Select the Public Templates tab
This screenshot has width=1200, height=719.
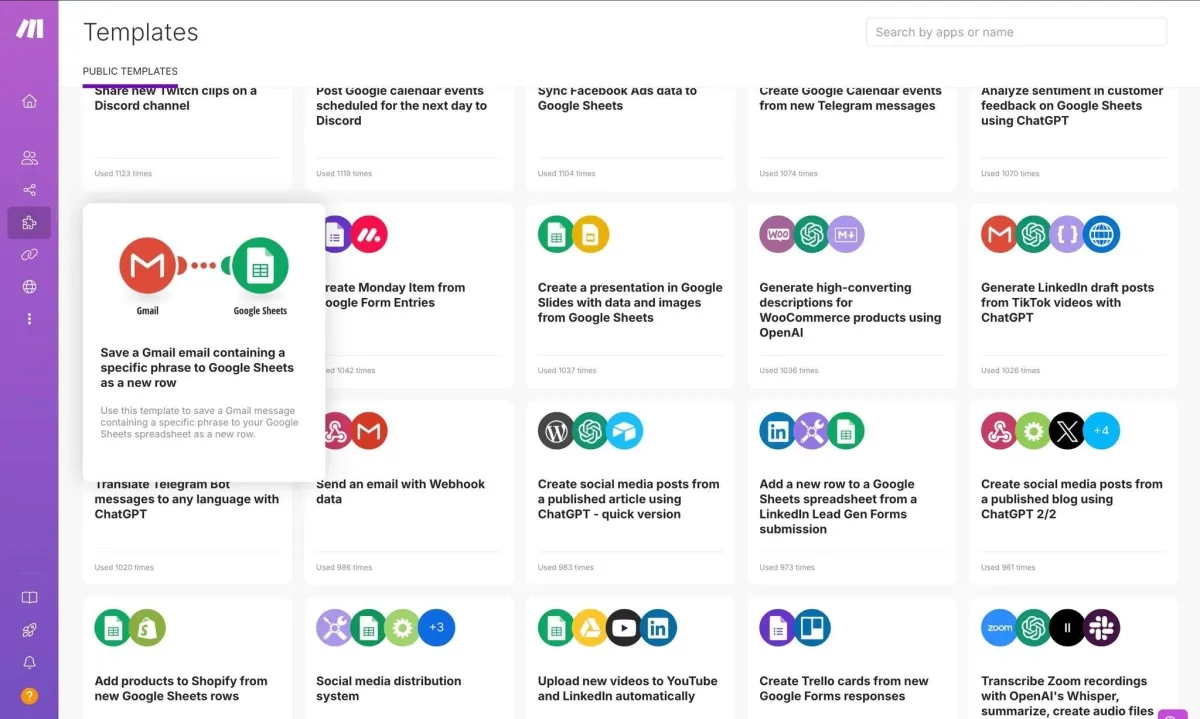point(130,72)
